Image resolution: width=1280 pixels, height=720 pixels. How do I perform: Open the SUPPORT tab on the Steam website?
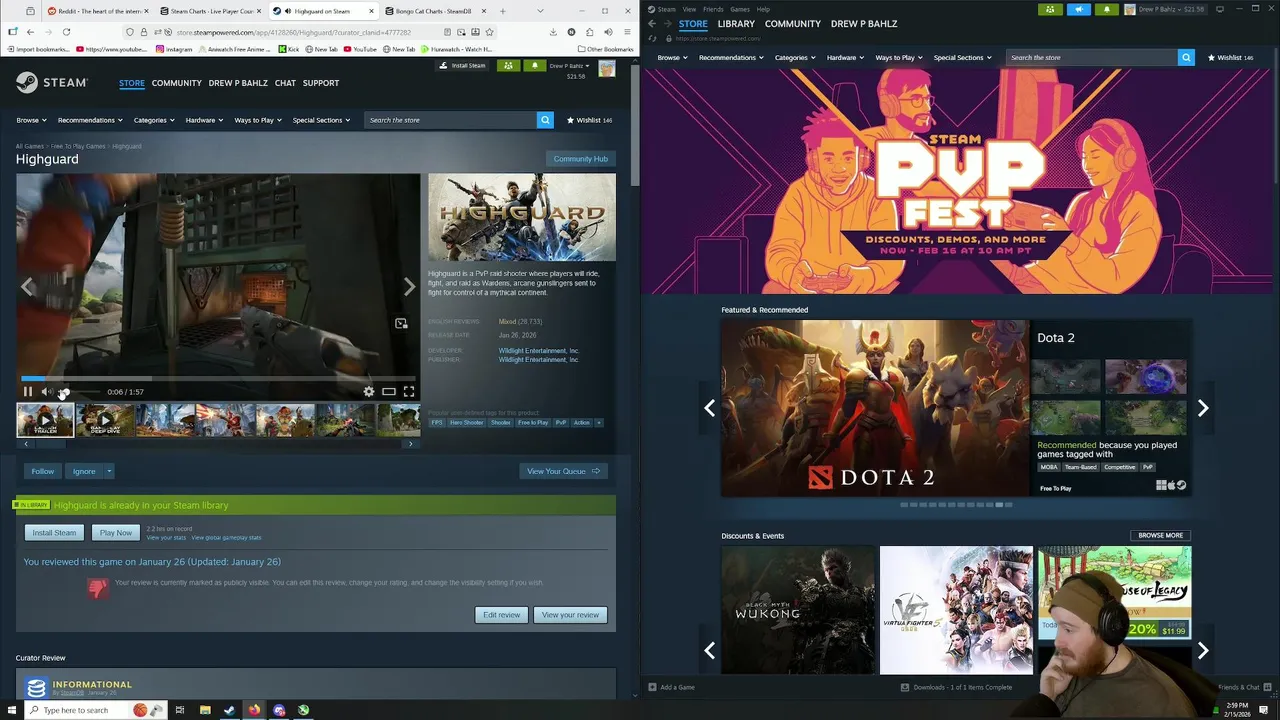pos(321,83)
